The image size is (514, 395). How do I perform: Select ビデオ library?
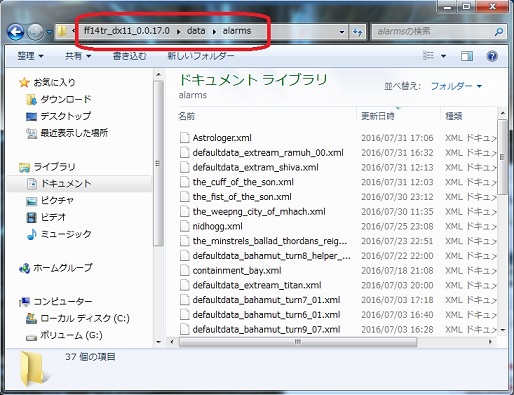(x=53, y=217)
